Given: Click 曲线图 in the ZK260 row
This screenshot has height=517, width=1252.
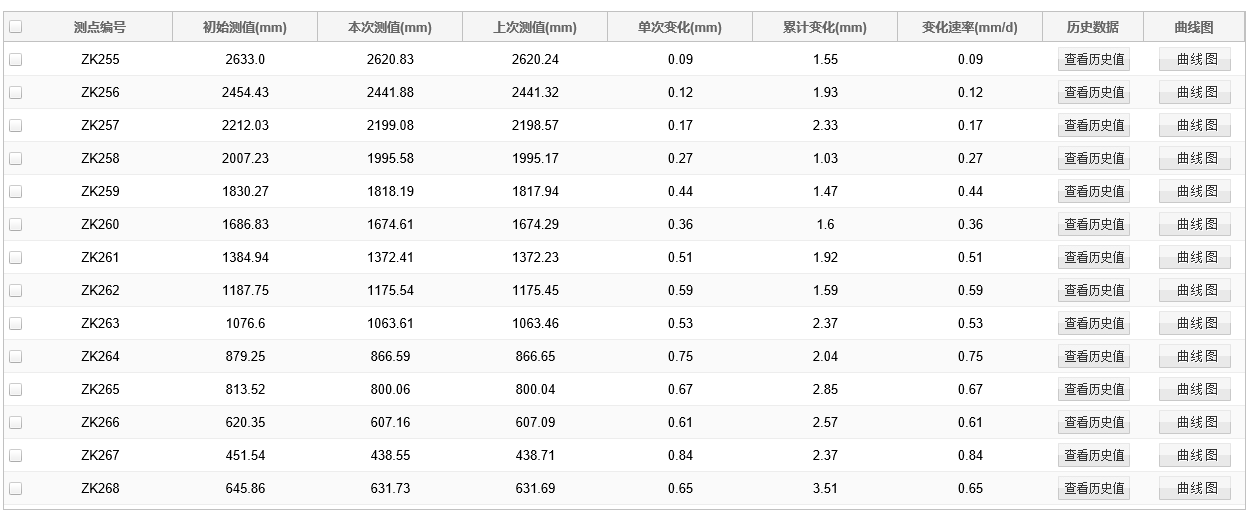Looking at the screenshot, I should click(x=1195, y=225).
